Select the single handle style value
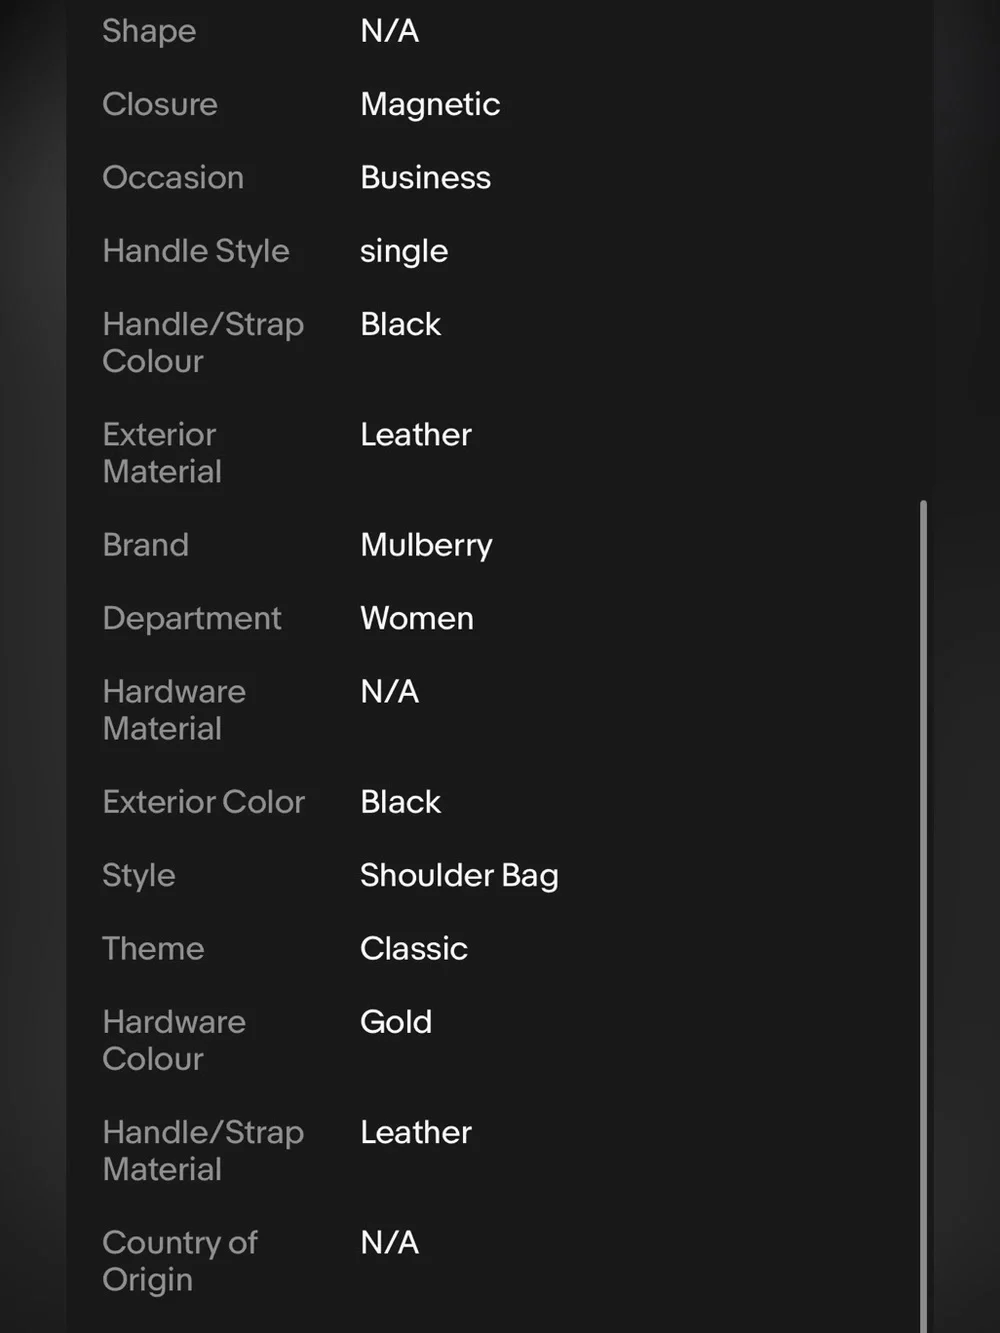 point(404,251)
